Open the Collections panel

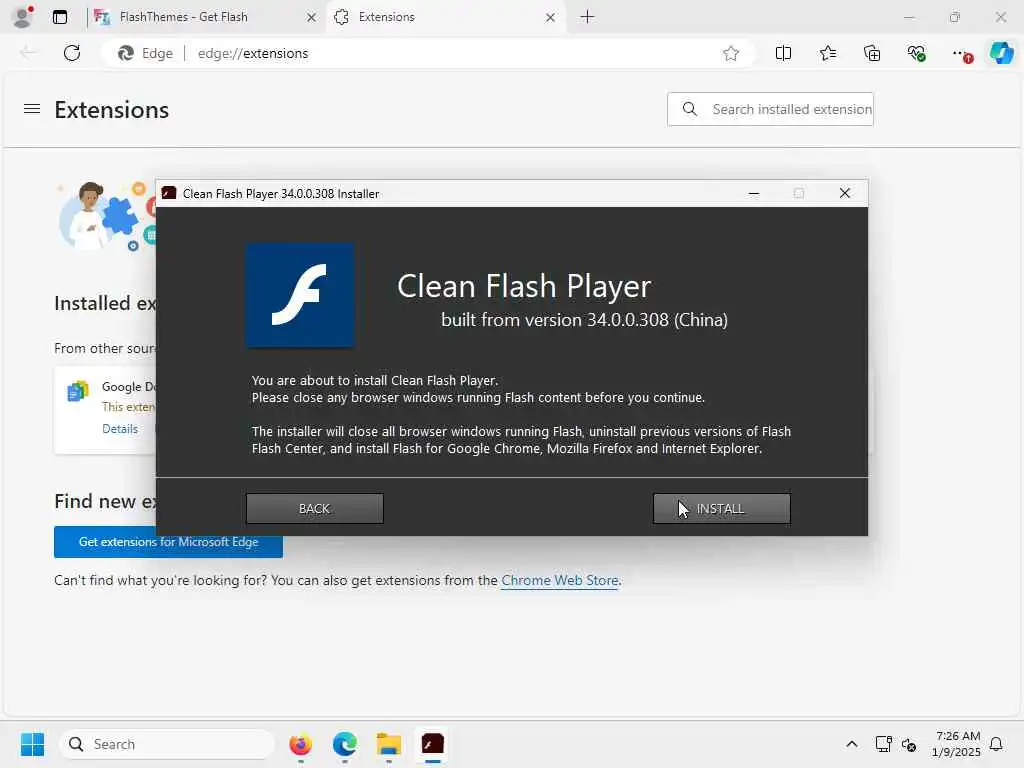[872, 54]
